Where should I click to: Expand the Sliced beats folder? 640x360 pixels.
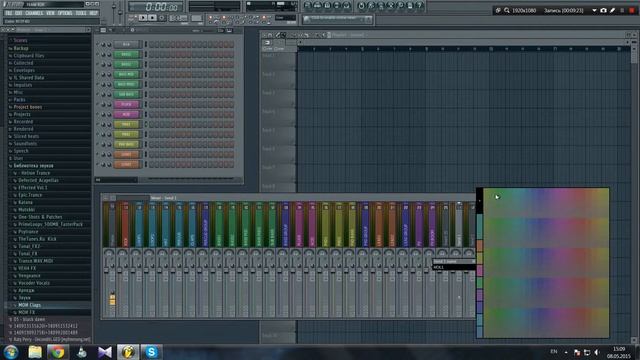click(26, 136)
